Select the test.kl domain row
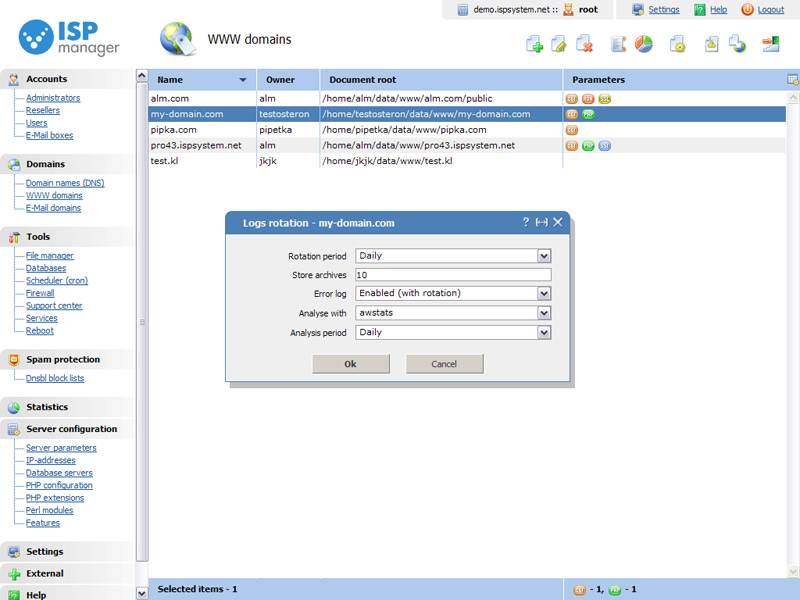This screenshot has width=800, height=600. pyautogui.click(x=467, y=161)
